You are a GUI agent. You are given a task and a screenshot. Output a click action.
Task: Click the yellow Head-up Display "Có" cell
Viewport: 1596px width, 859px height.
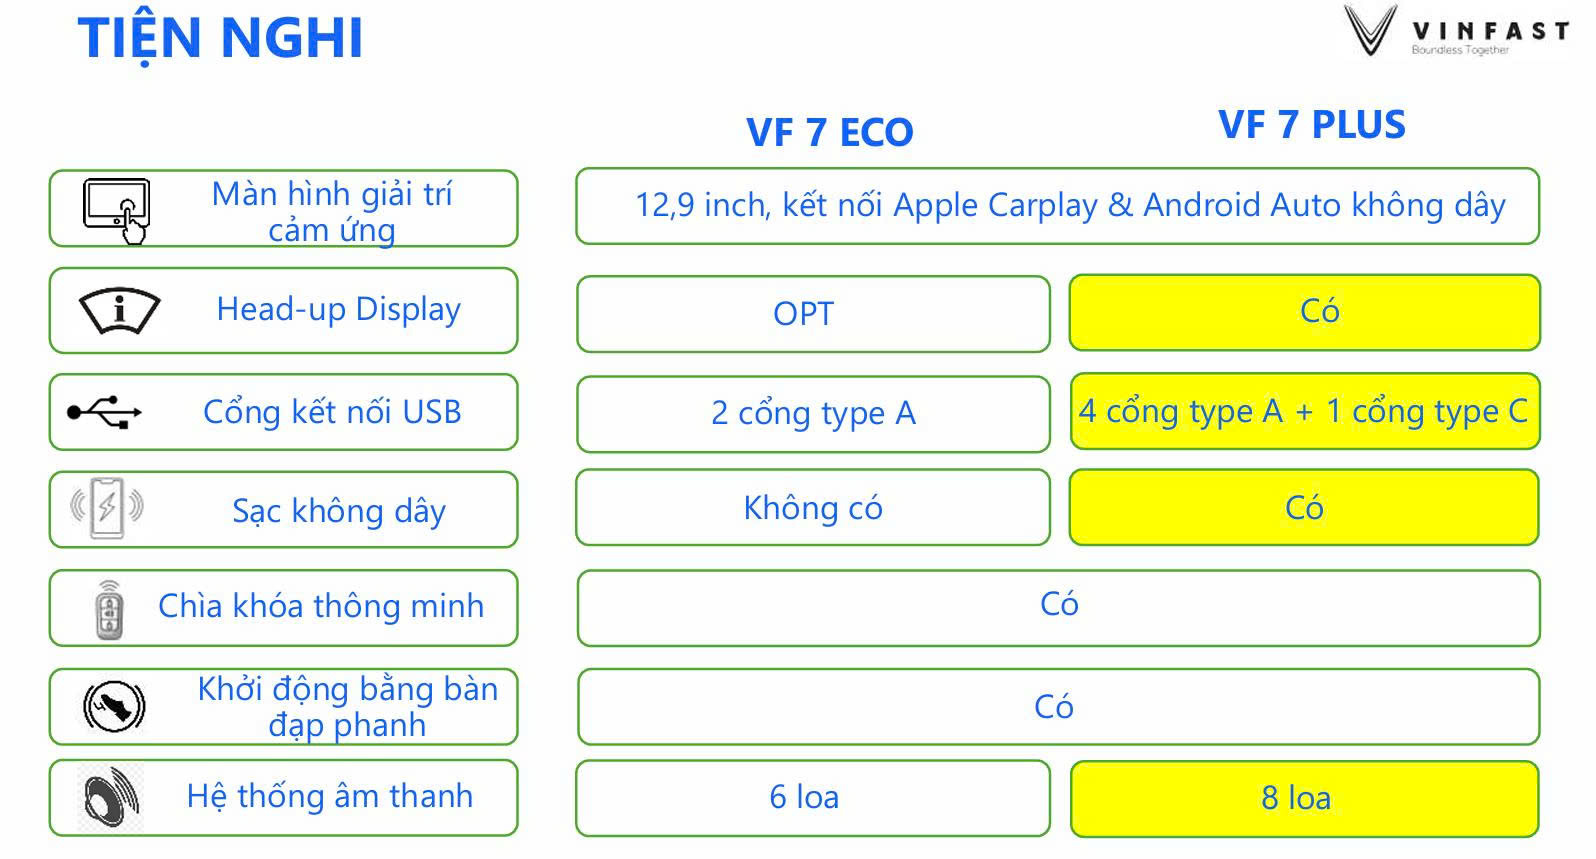coord(1304,312)
